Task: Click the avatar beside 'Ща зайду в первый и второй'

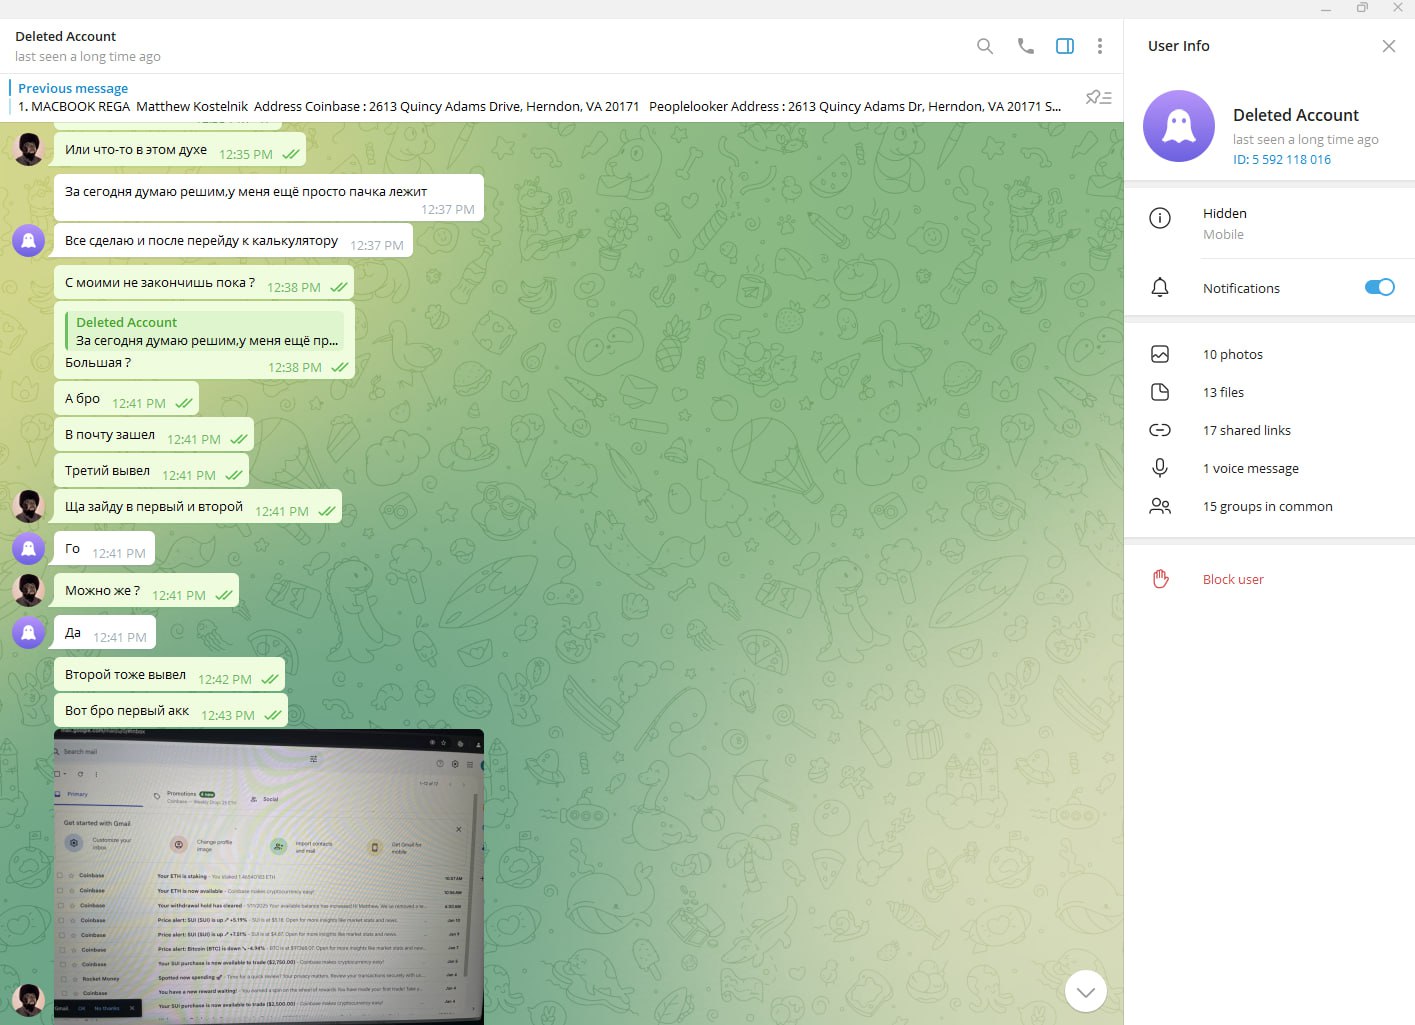Action: [x=29, y=506]
